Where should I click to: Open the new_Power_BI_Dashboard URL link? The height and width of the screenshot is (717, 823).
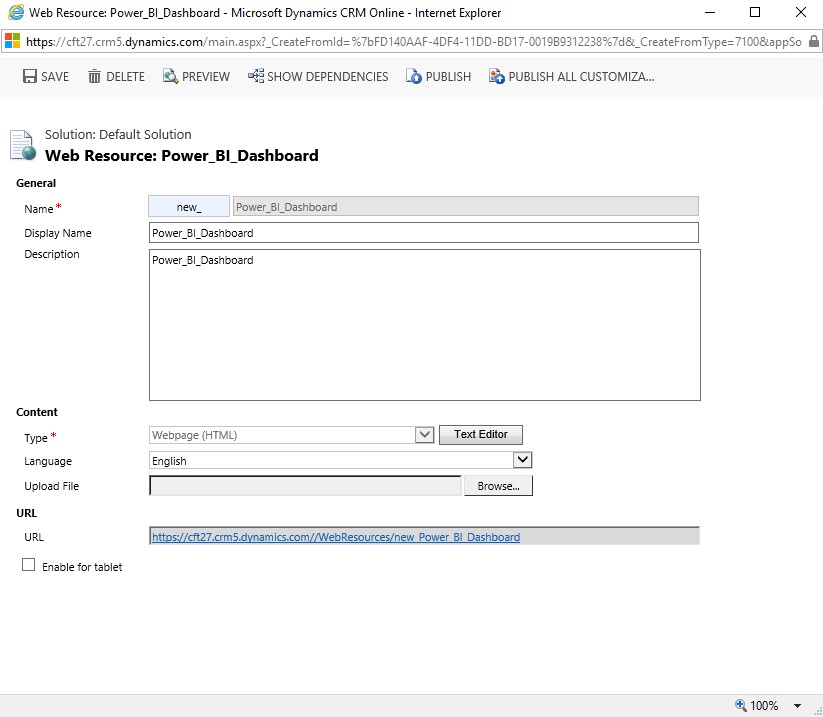336,537
